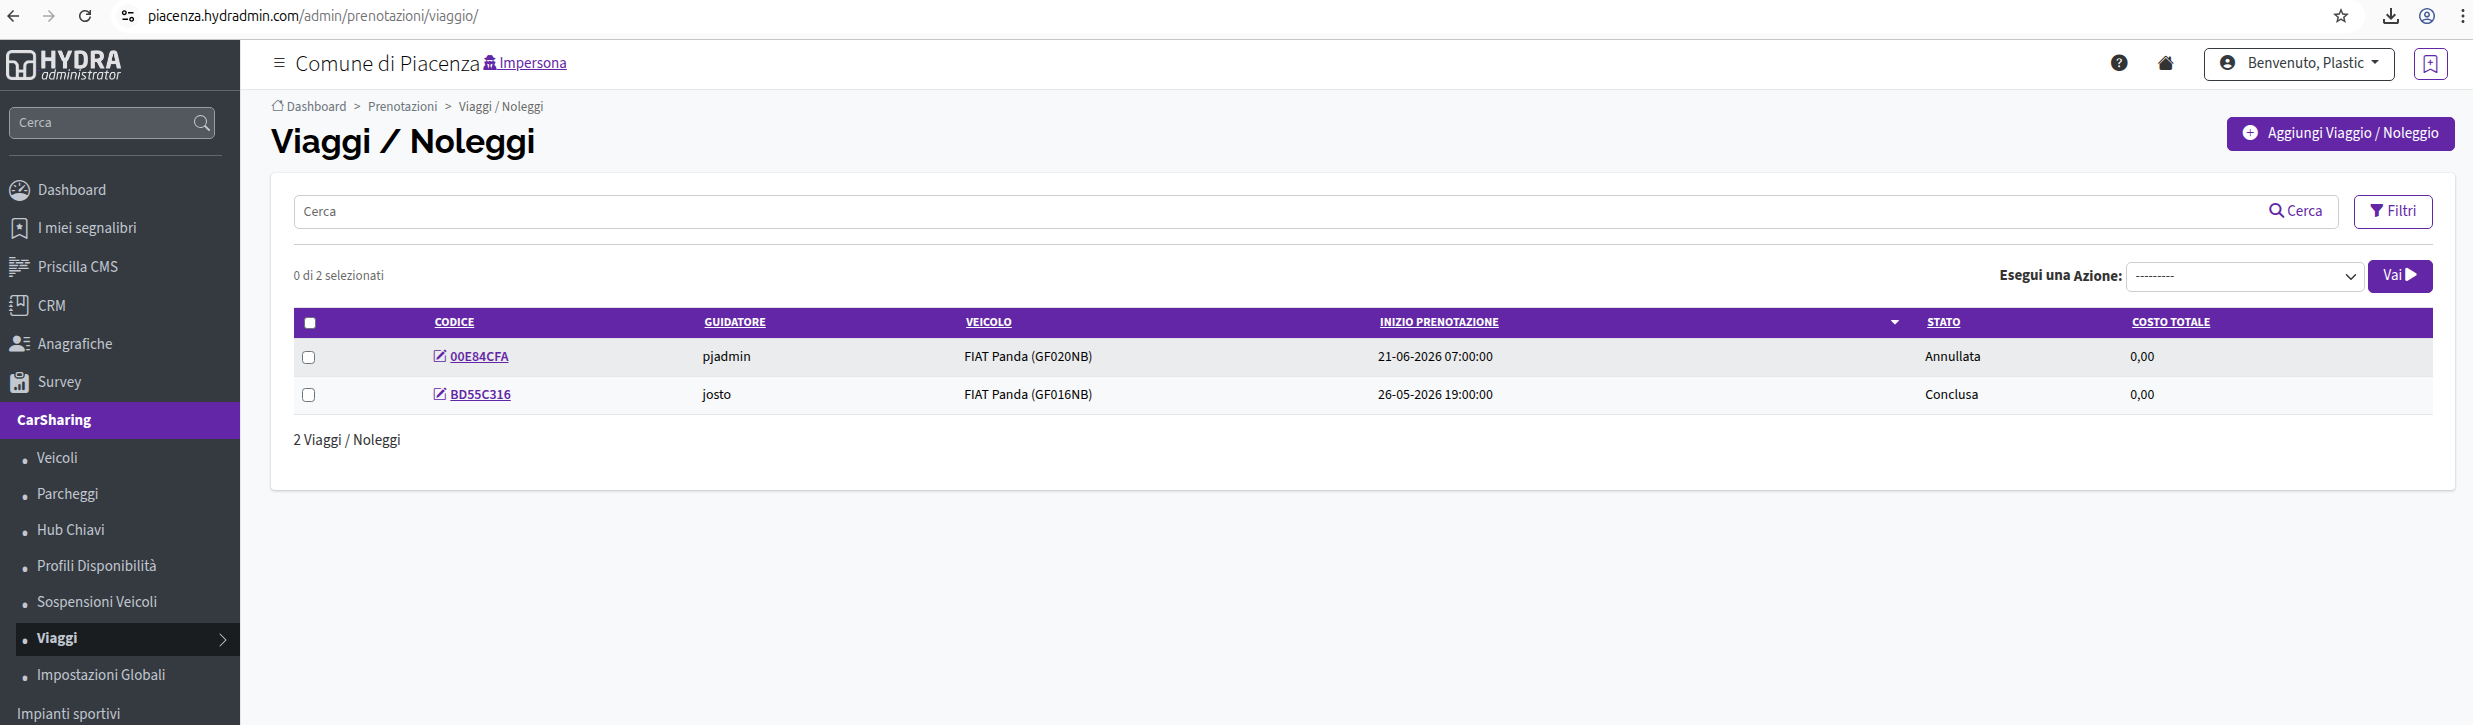Open the home icon in top bar
Viewport: 2473px width, 725px height.
coord(2166,63)
